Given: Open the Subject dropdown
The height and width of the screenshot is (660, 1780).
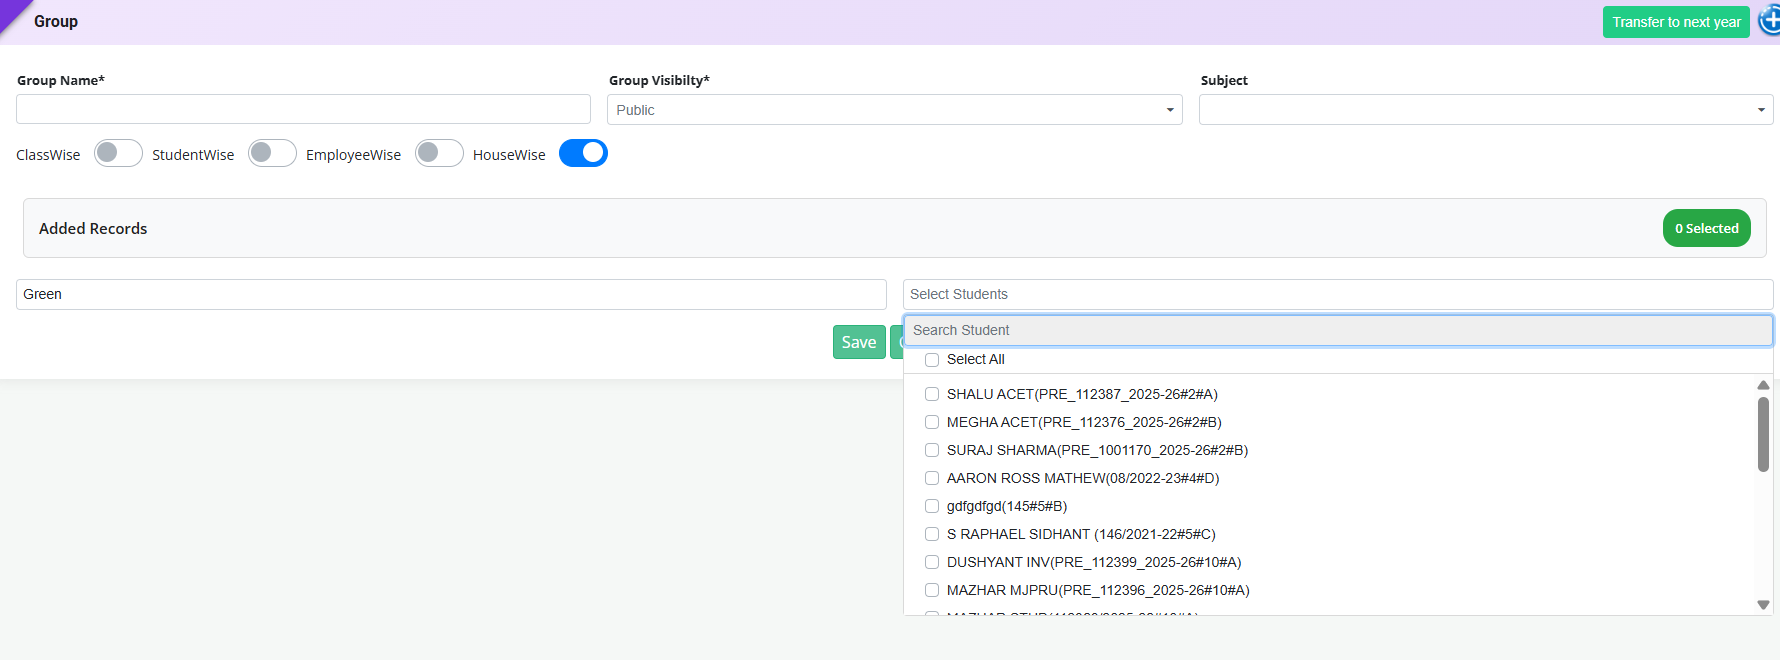Looking at the screenshot, I should 1486,110.
